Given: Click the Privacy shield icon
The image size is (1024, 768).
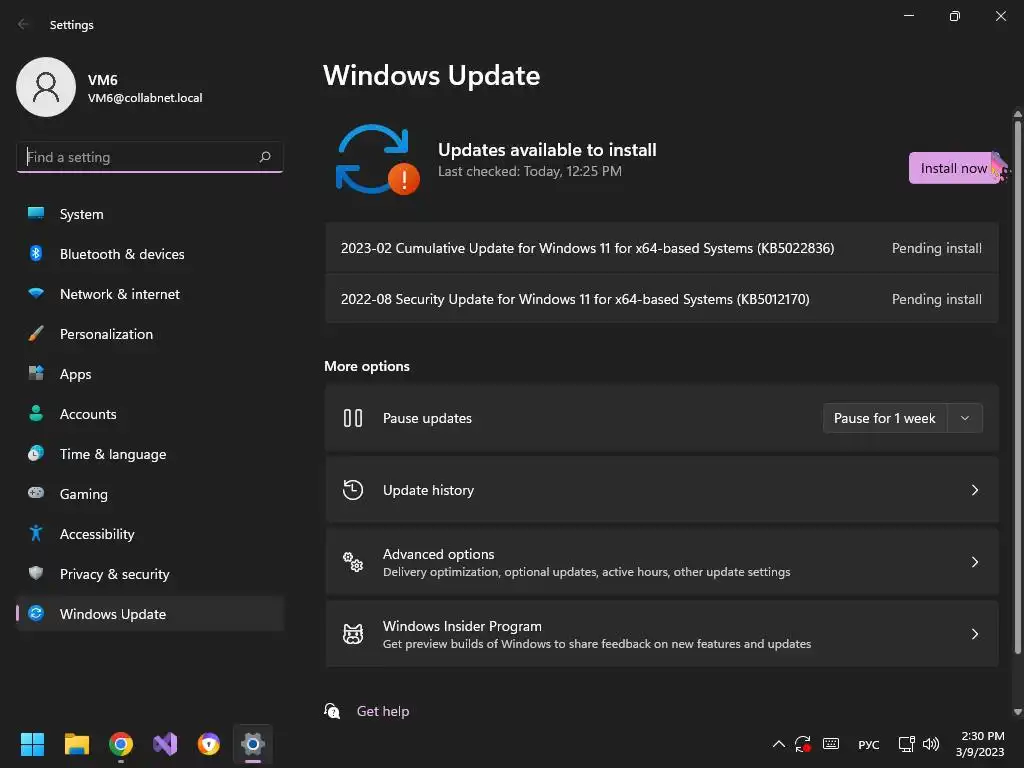Looking at the screenshot, I should (x=36, y=573).
